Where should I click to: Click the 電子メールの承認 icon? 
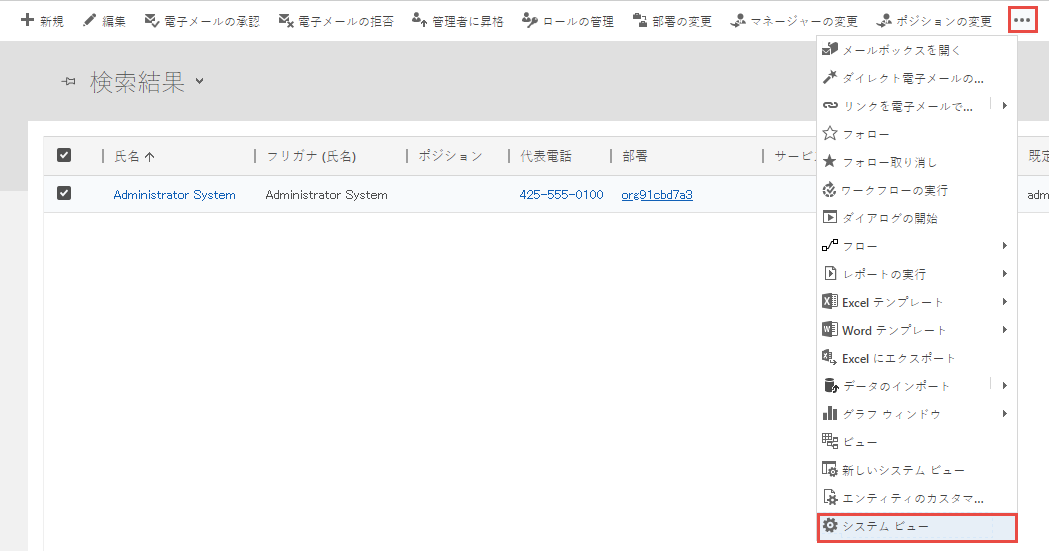152,21
